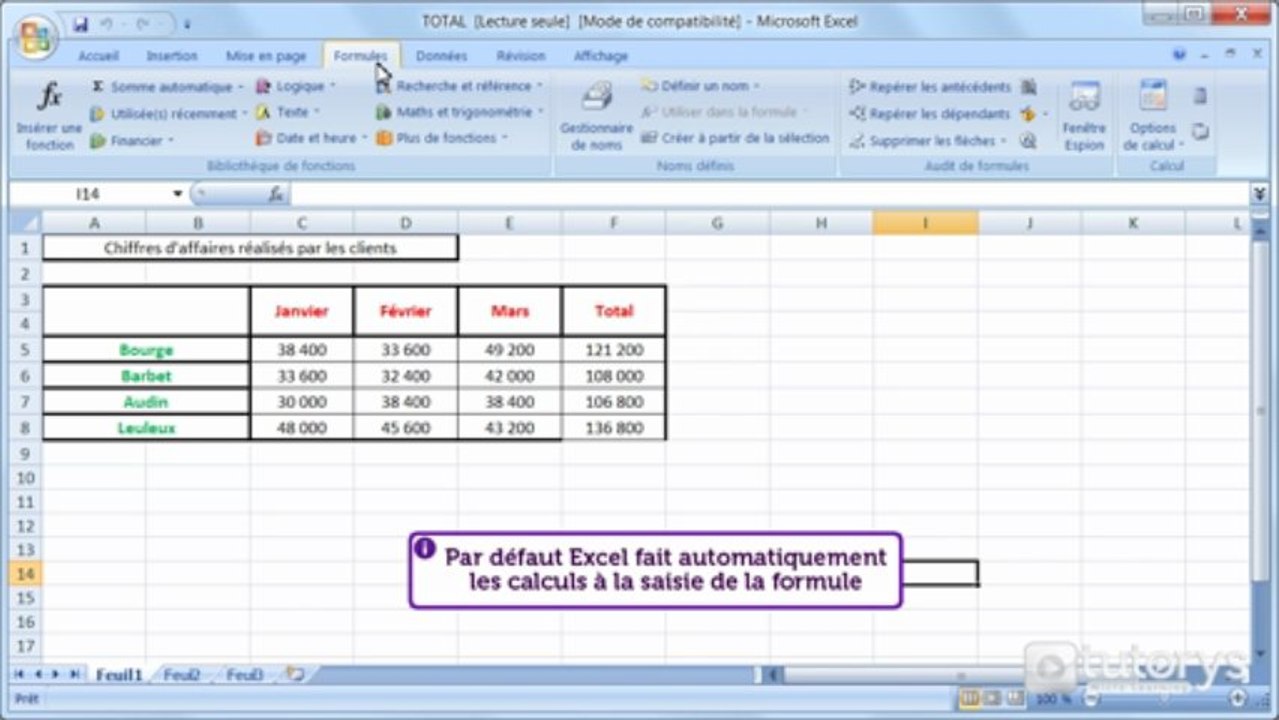Click the Redo quick access icon
Image resolution: width=1279 pixels, height=720 pixels.
tap(142, 22)
